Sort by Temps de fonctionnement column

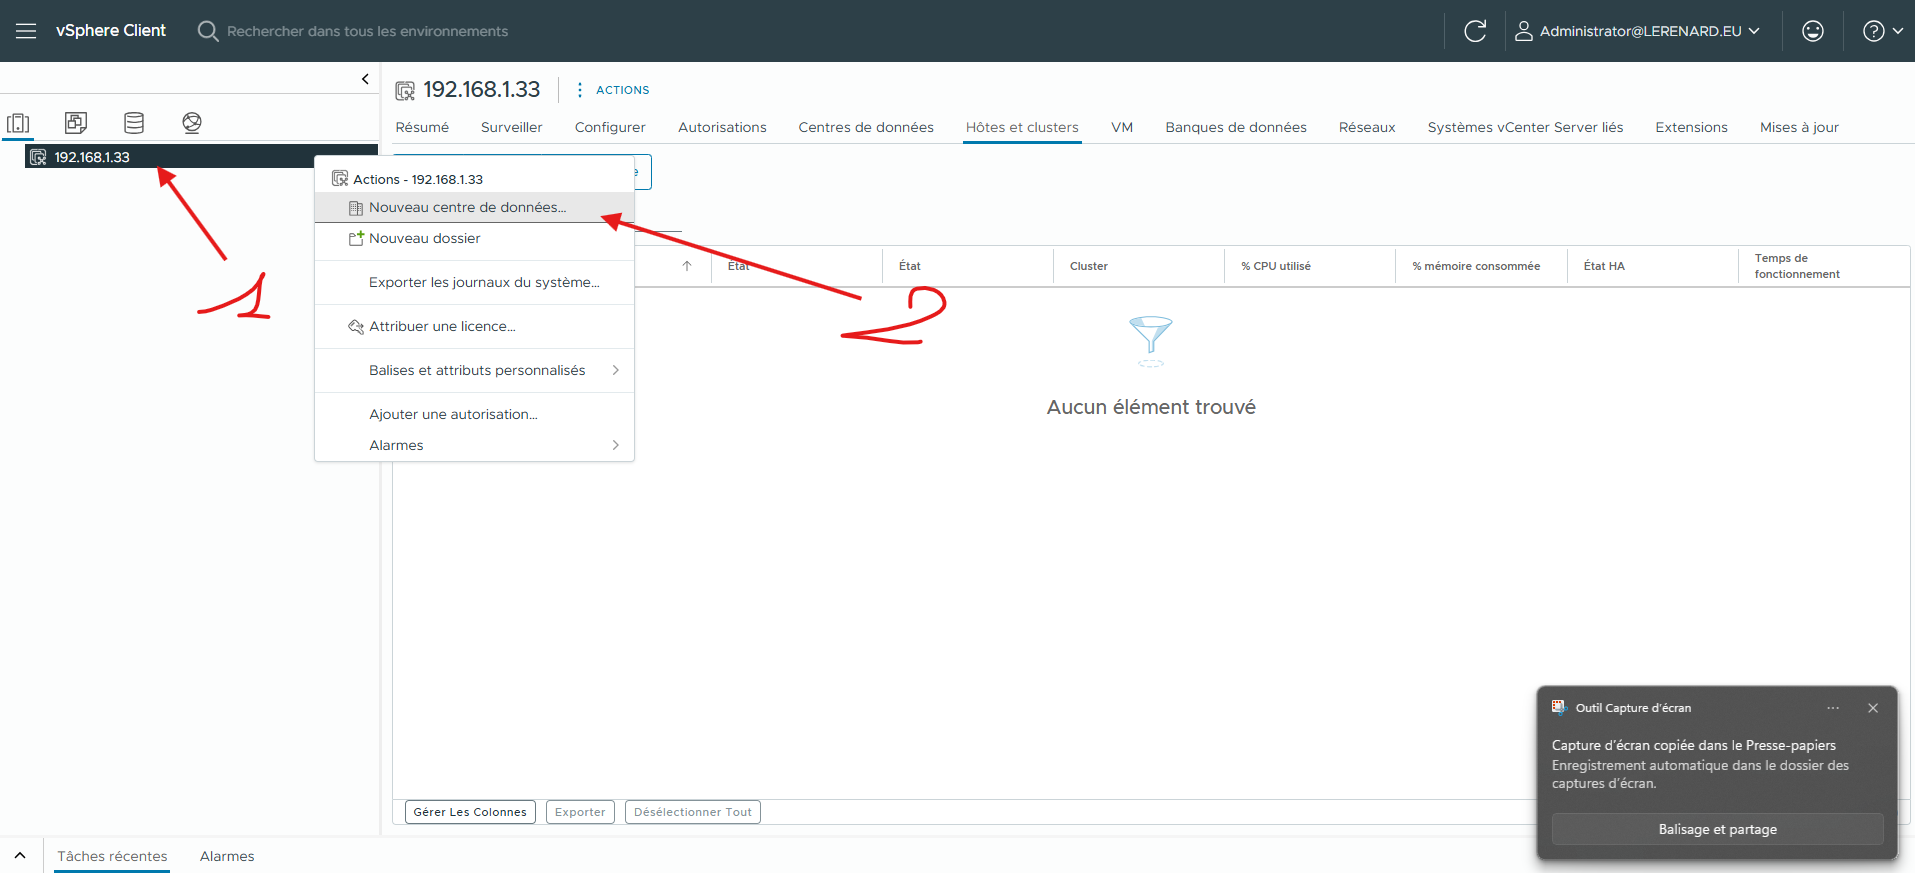(1797, 266)
